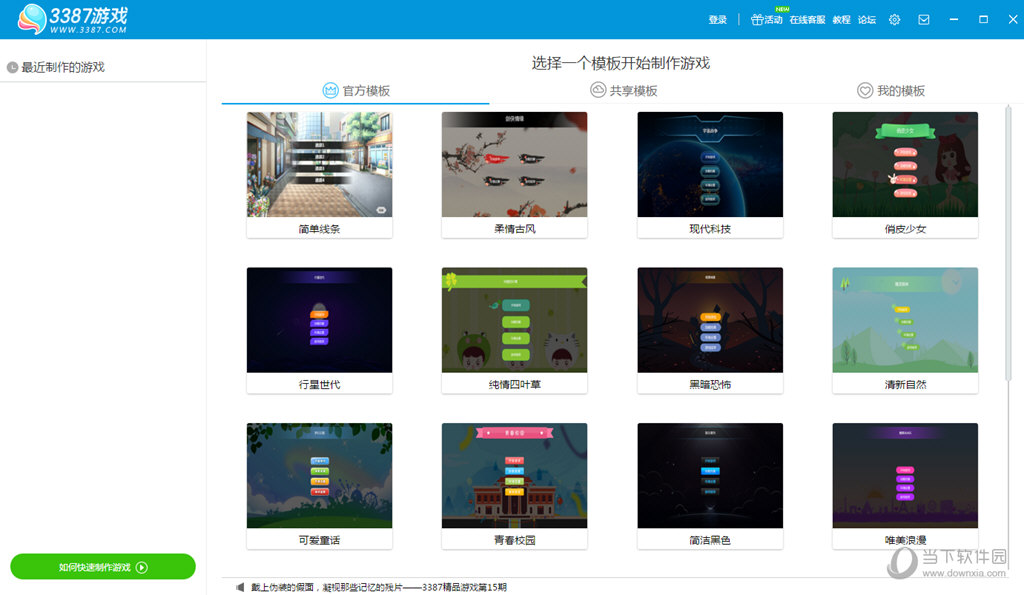Select the 简单线条 template thumbnail

pyautogui.click(x=319, y=165)
